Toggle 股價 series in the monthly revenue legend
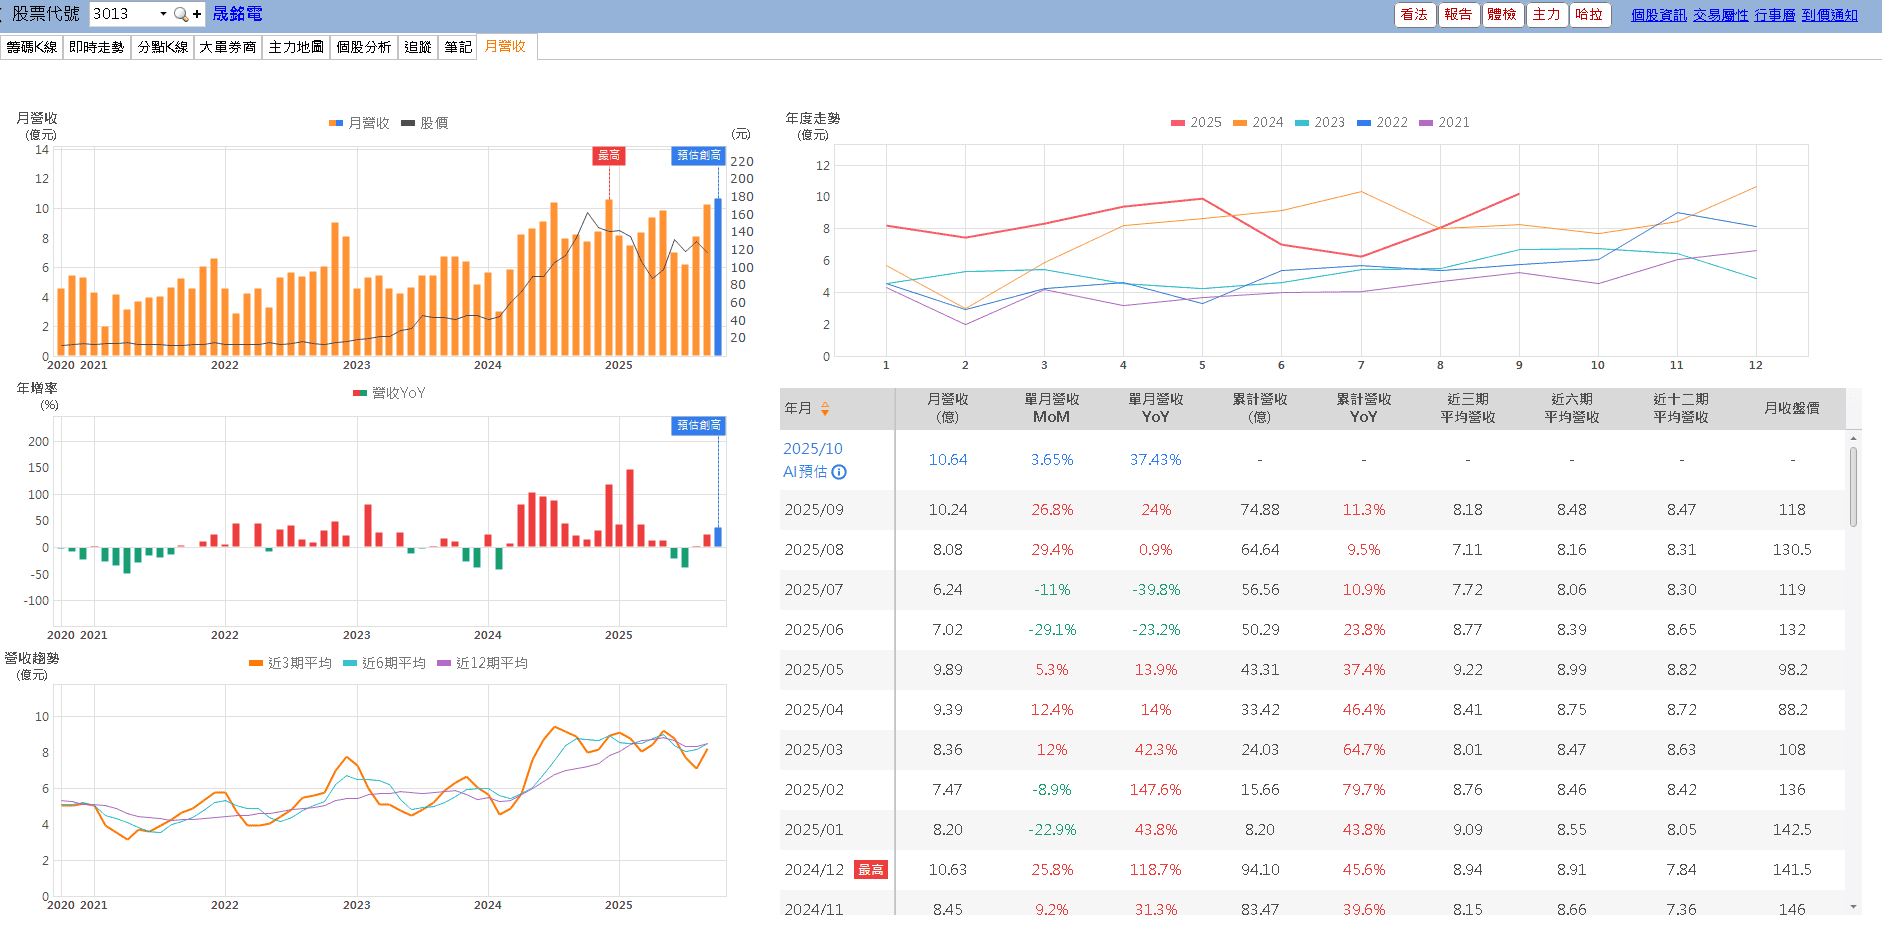 (424, 123)
